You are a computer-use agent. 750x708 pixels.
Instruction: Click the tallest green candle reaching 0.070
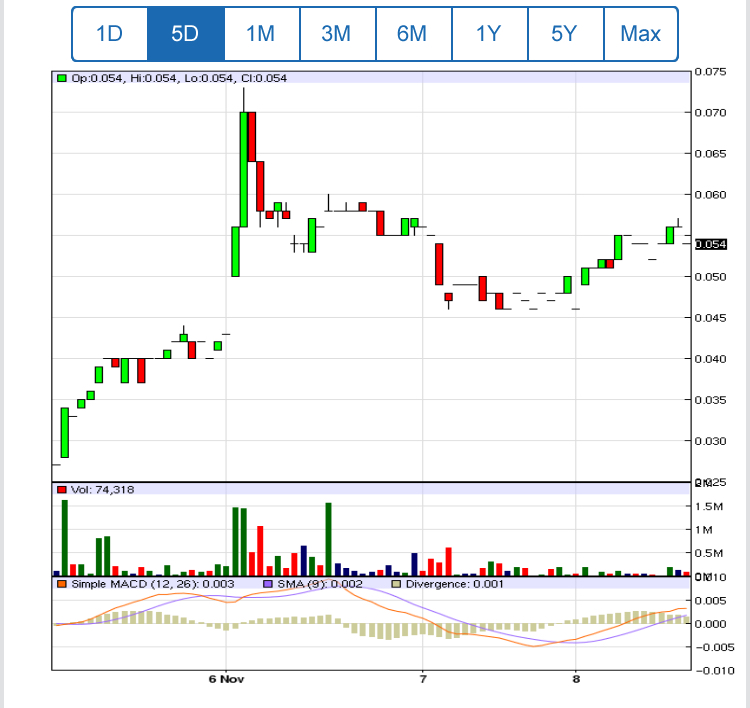[x=244, y=169]
